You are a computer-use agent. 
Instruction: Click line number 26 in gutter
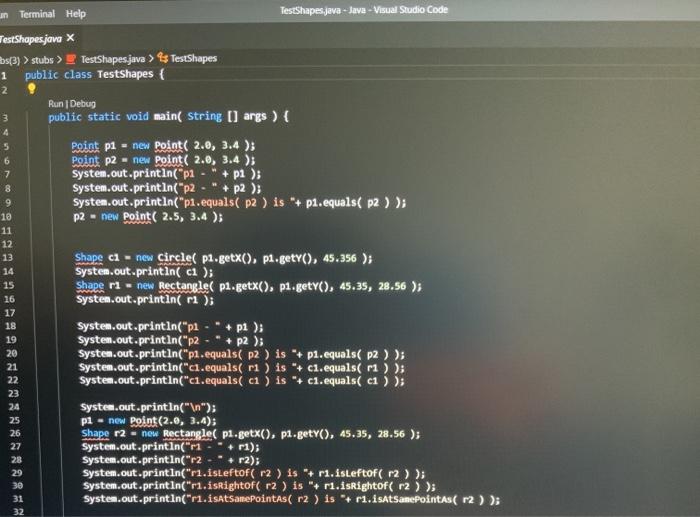[x=15, y=433]
